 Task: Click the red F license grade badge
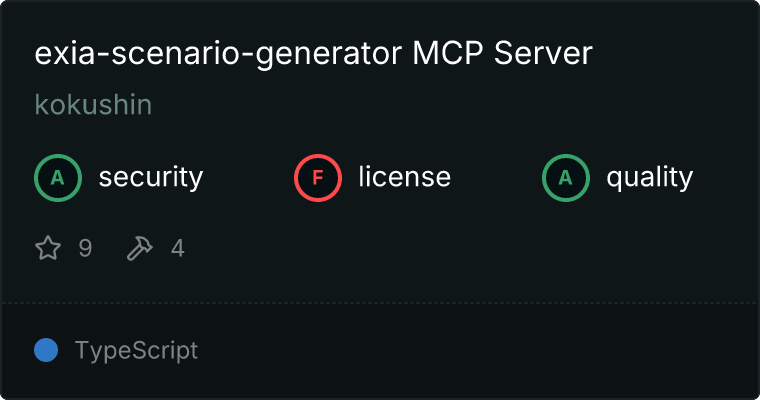pos(317,178)
